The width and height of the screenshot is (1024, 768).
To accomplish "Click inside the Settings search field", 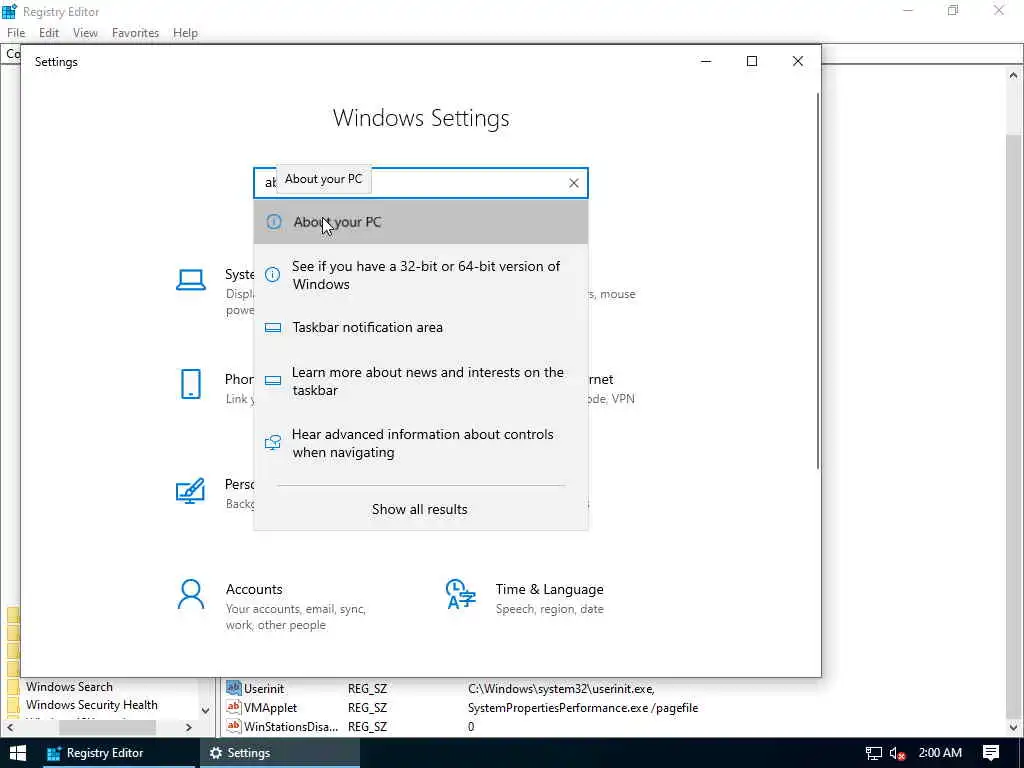I will [x=421, y=183].
